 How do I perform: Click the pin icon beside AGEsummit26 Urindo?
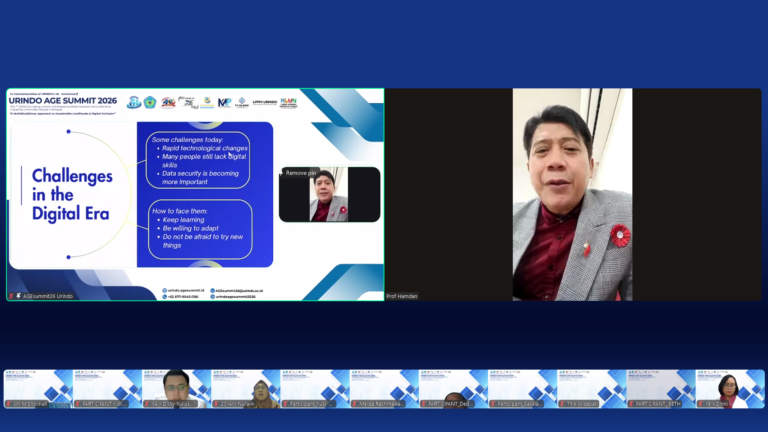[19, 296]
